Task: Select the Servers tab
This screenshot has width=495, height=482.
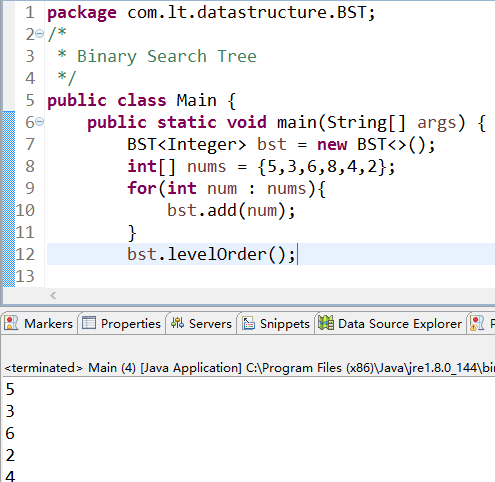Action: 201,323
